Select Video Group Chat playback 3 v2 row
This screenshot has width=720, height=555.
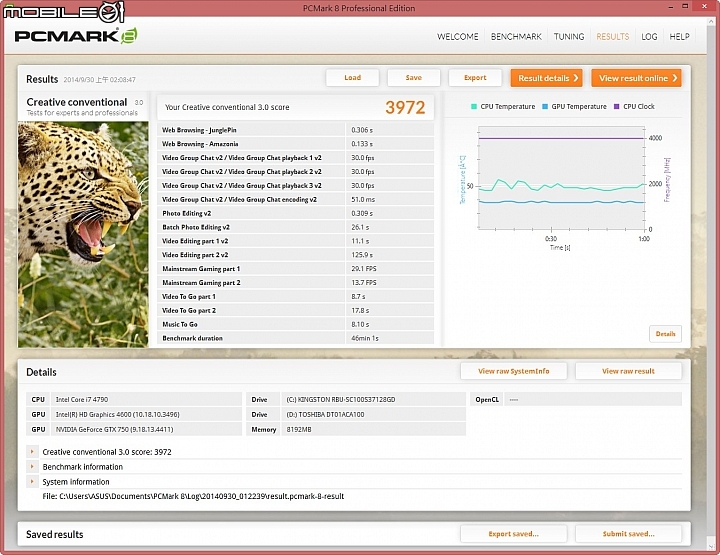(295, 185)
